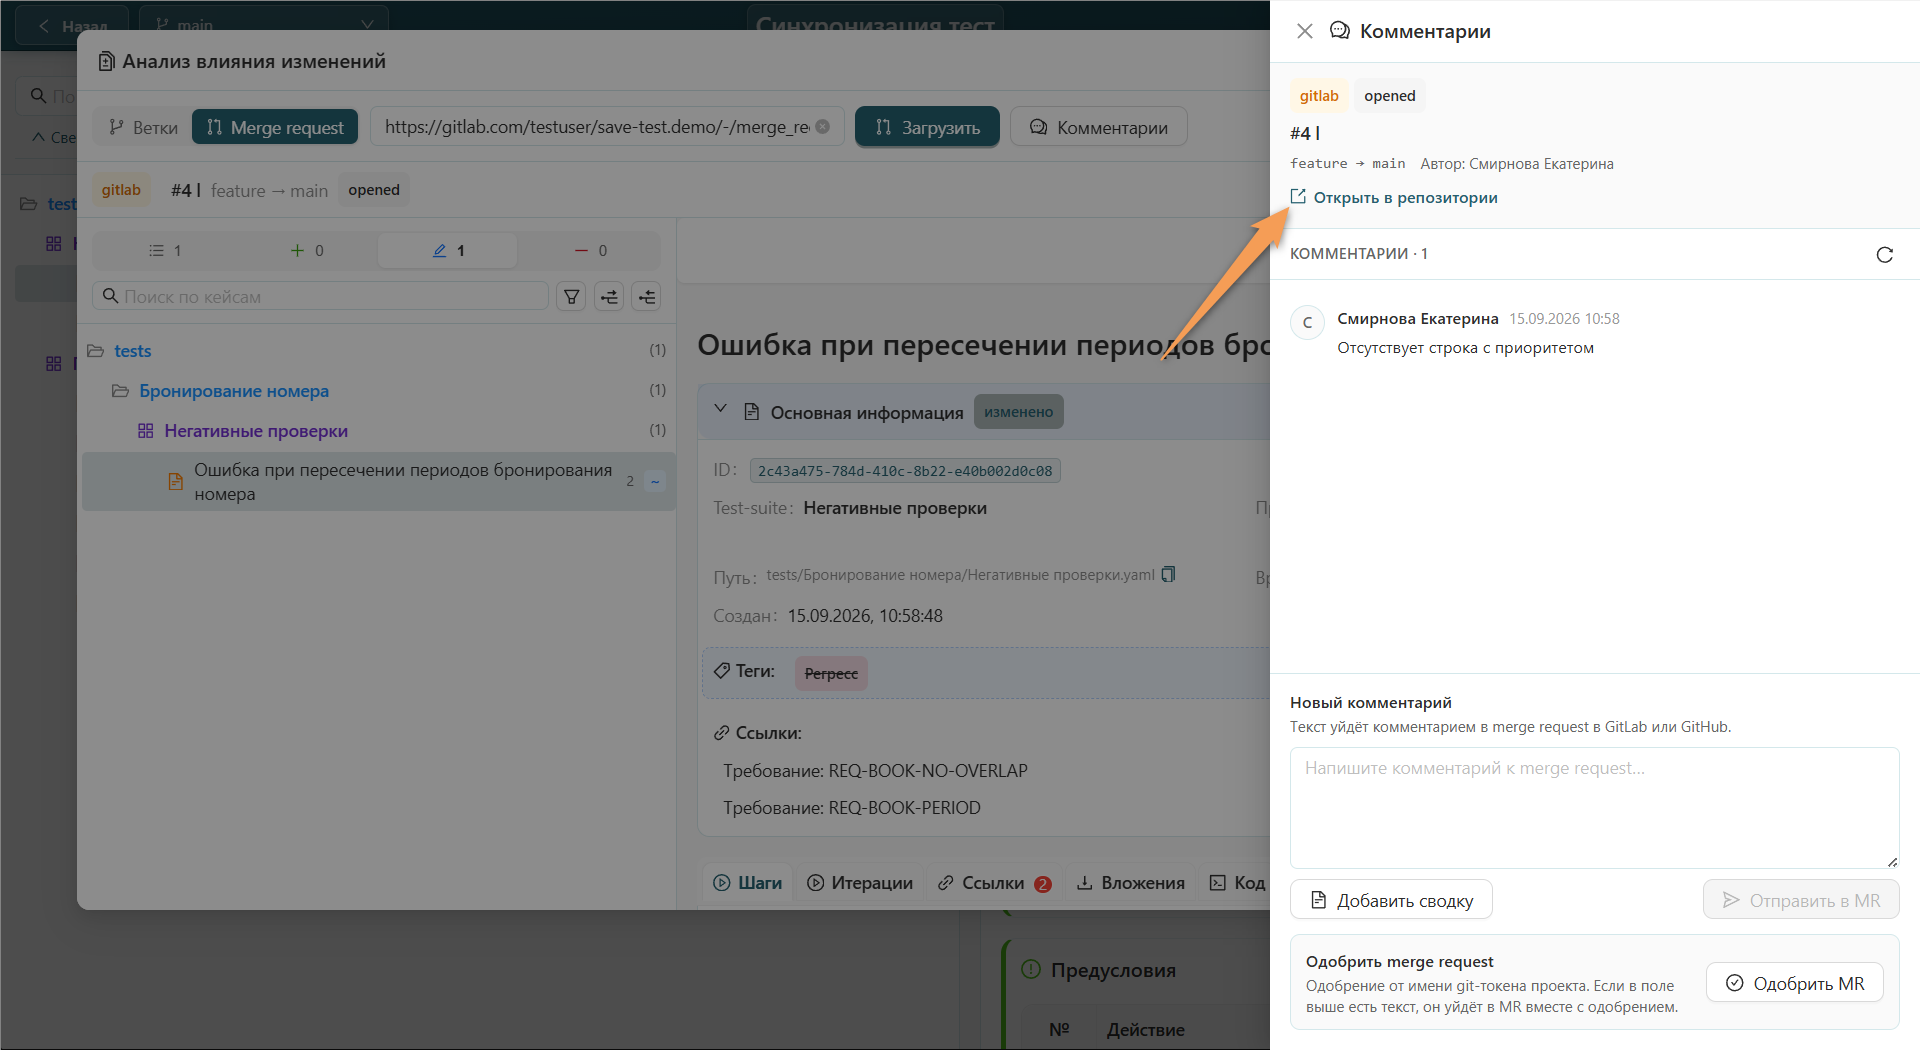Collapse the Основная информация section

pos(720,410)
